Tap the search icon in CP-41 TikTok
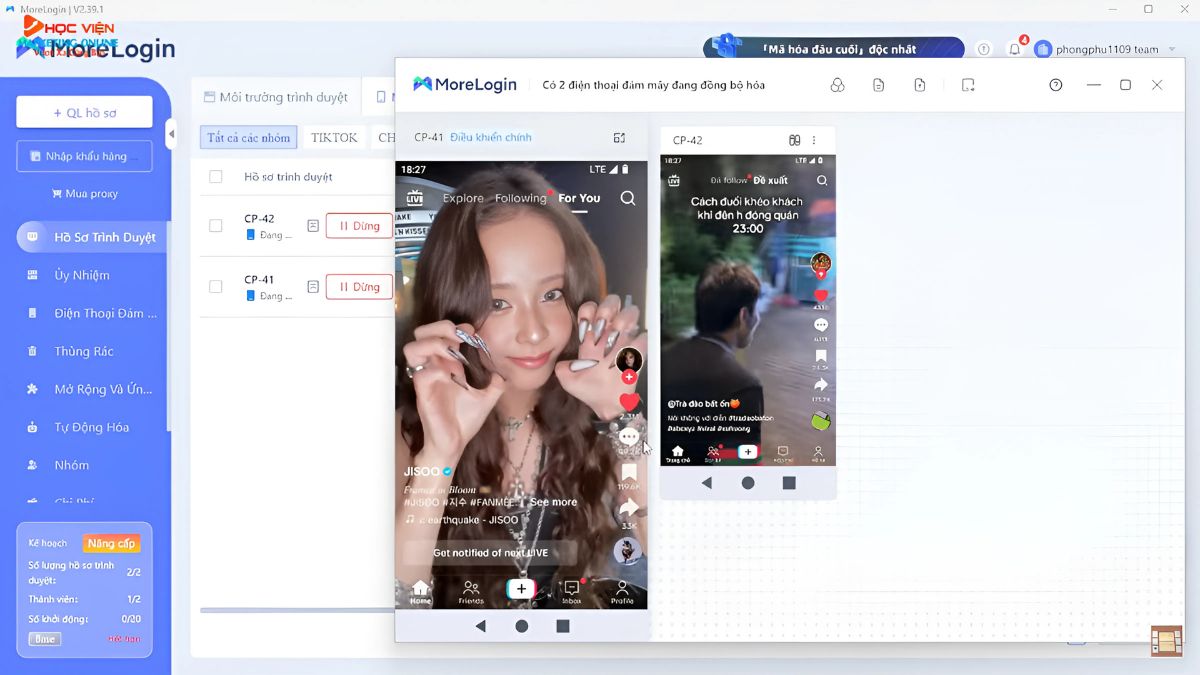Image resolution: width=1200 pixels, height=675 pixels. click(628, 198)
